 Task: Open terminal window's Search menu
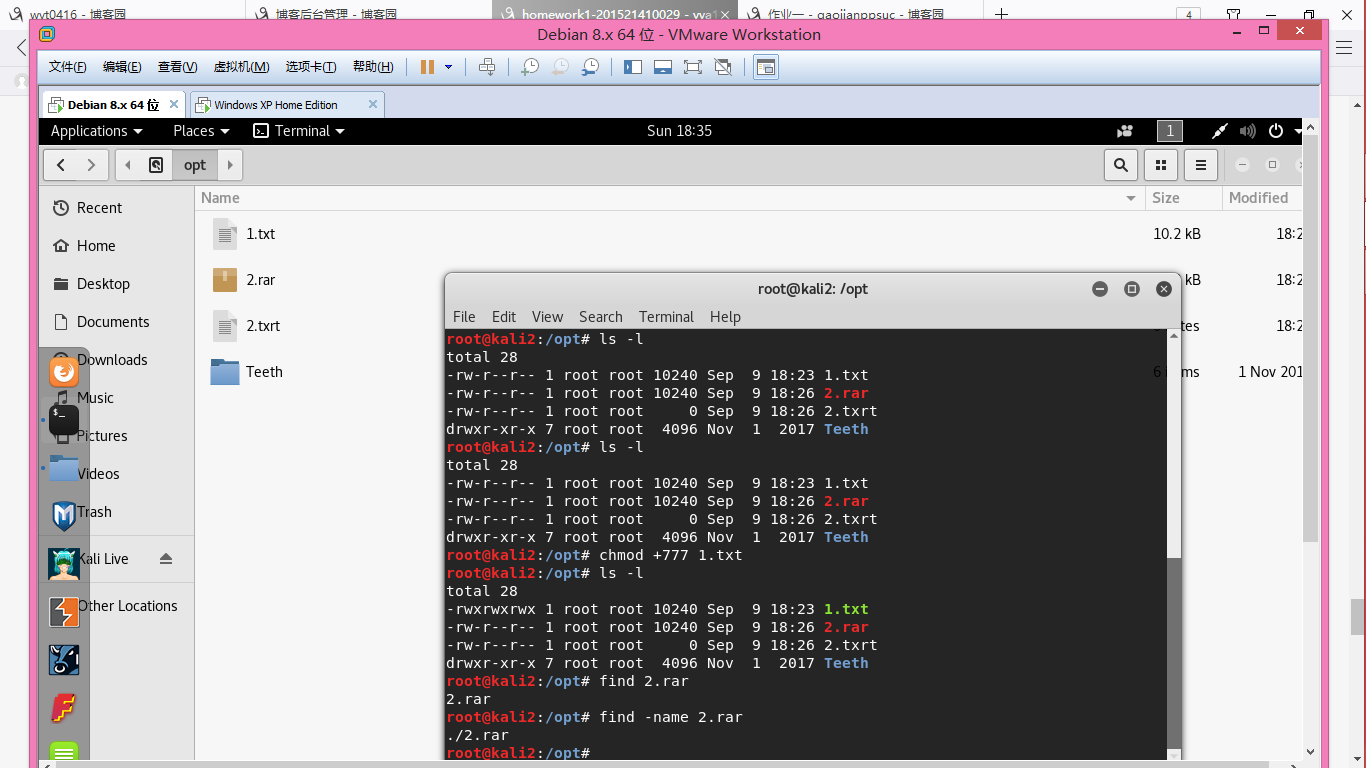[600, 317]
